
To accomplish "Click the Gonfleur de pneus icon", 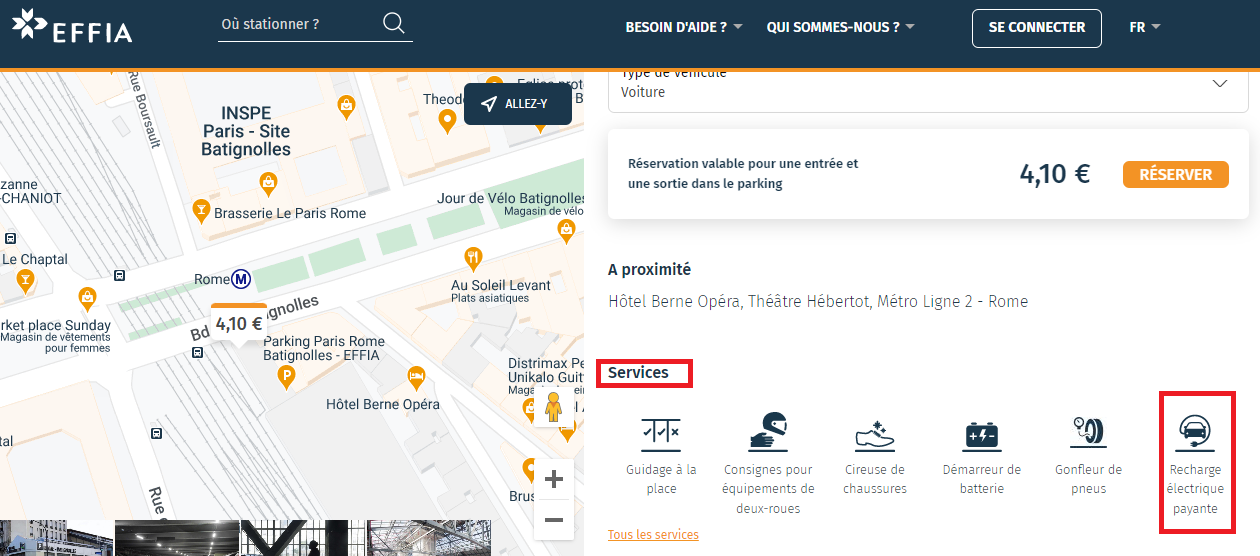I will (x=1088, y=432).
